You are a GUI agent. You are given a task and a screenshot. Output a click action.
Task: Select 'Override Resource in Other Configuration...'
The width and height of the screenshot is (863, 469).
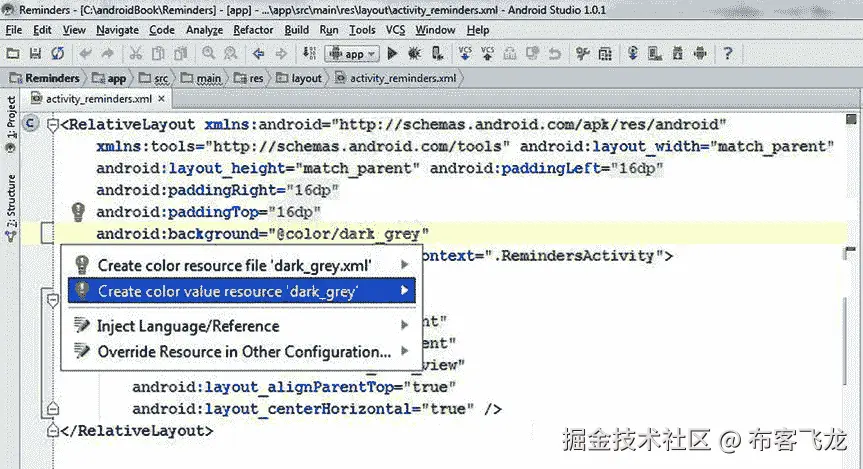242,351
